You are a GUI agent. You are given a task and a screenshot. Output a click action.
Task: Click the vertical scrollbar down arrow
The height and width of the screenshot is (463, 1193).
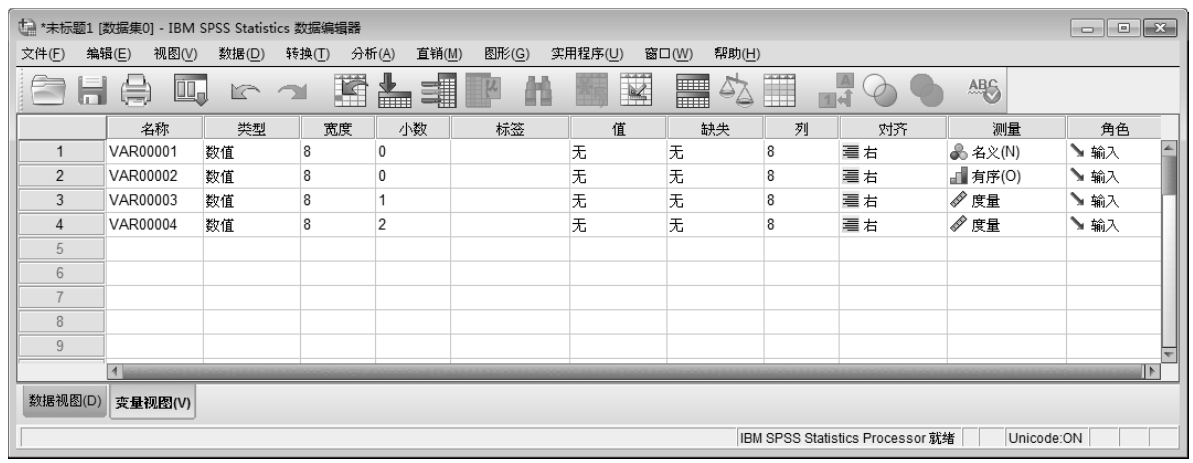click(1169, 356)
